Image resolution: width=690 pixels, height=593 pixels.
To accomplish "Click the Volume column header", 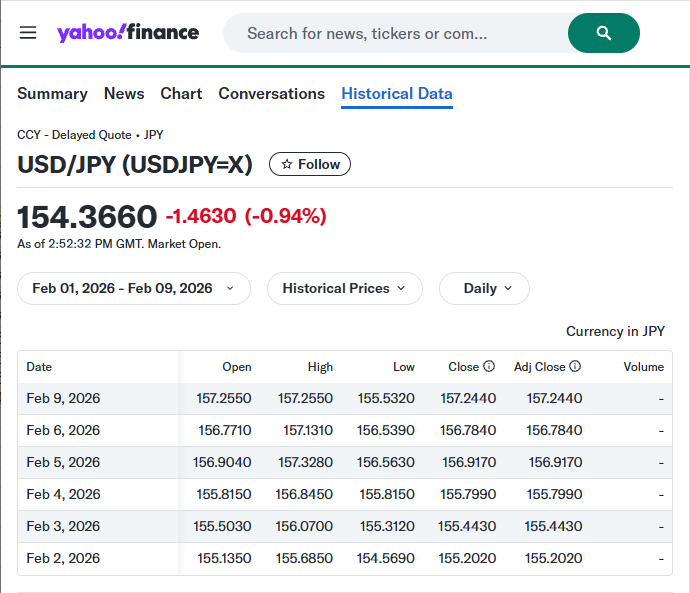I will point(644,366).
